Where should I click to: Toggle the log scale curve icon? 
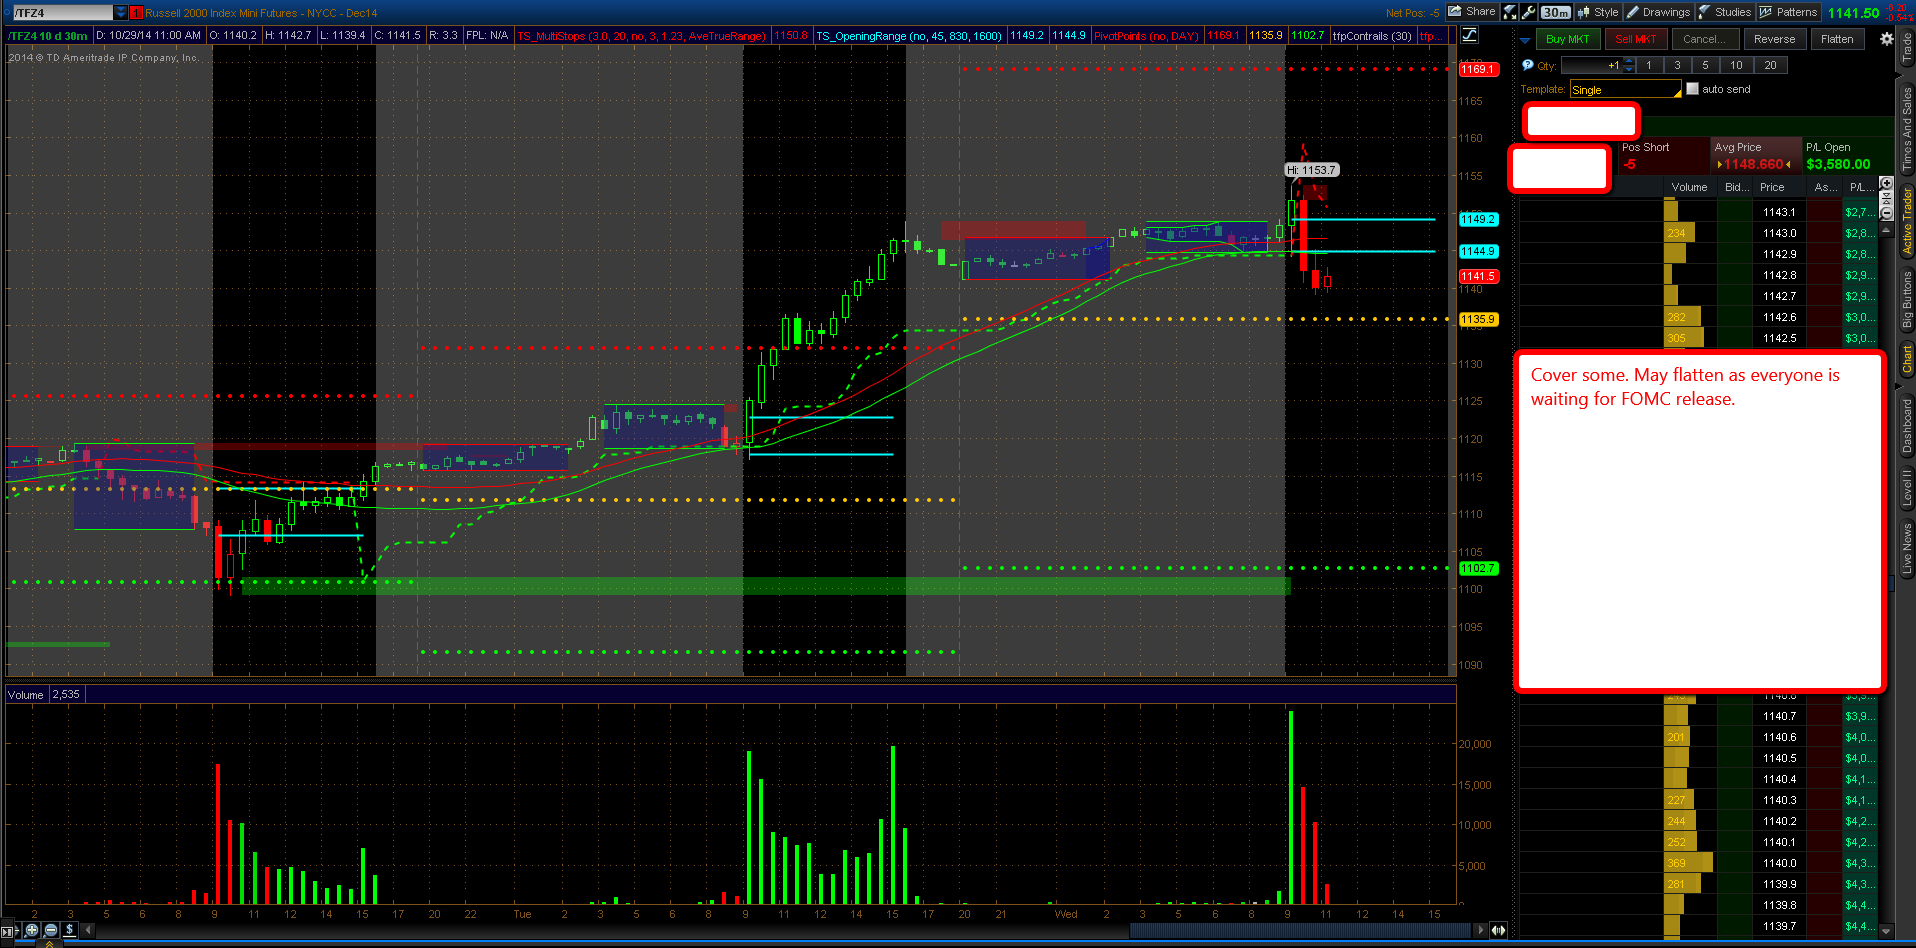tap(1469, 35)
